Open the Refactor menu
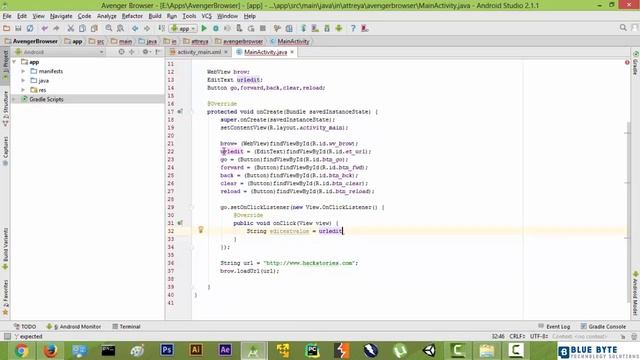This screenshot has width=640, height=360. coord(132,16)
